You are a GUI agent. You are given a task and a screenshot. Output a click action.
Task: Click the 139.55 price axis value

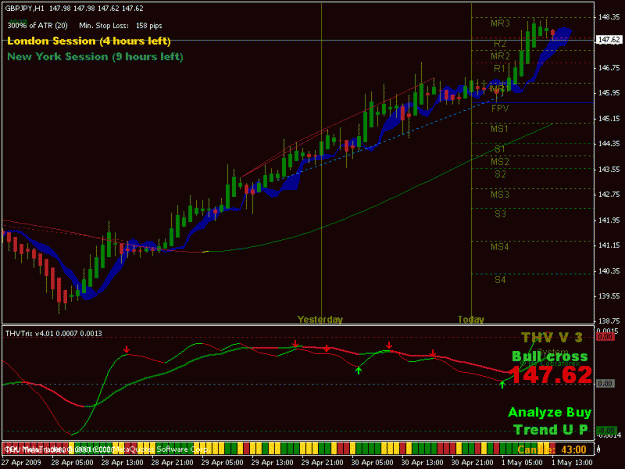[x=609, y=296]
